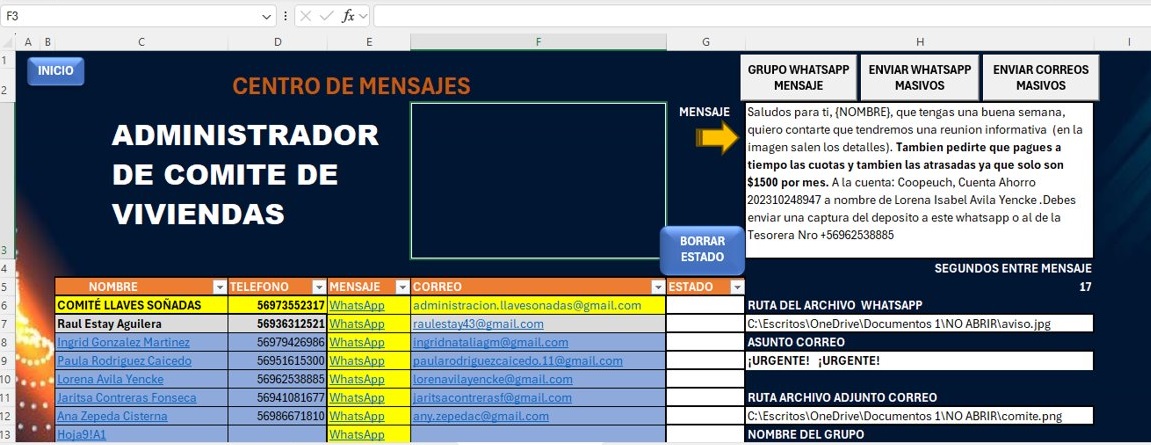
Task: Select column header F
Action: point(538,42)
